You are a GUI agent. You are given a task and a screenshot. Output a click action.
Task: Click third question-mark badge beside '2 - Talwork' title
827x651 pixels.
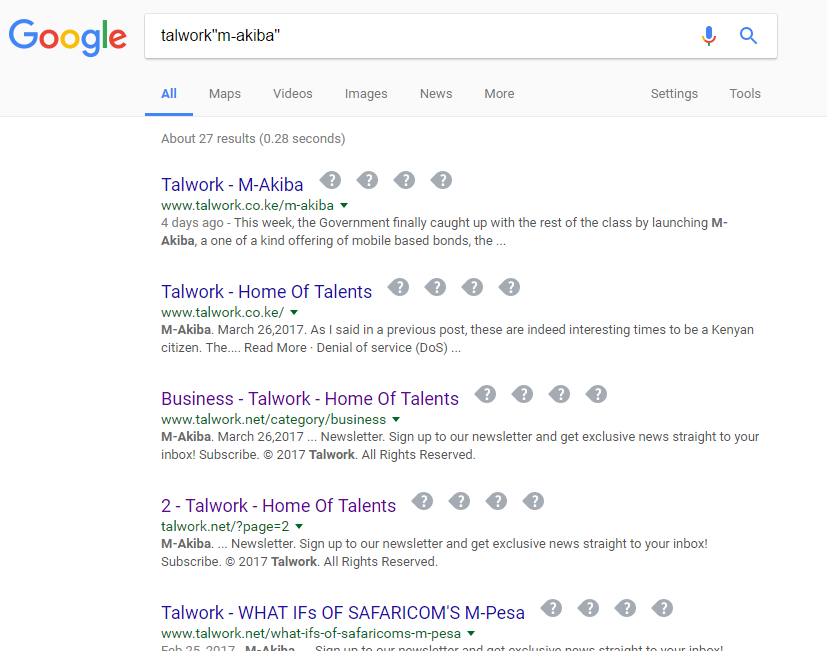pyautogui.click(x=496, y=502)
